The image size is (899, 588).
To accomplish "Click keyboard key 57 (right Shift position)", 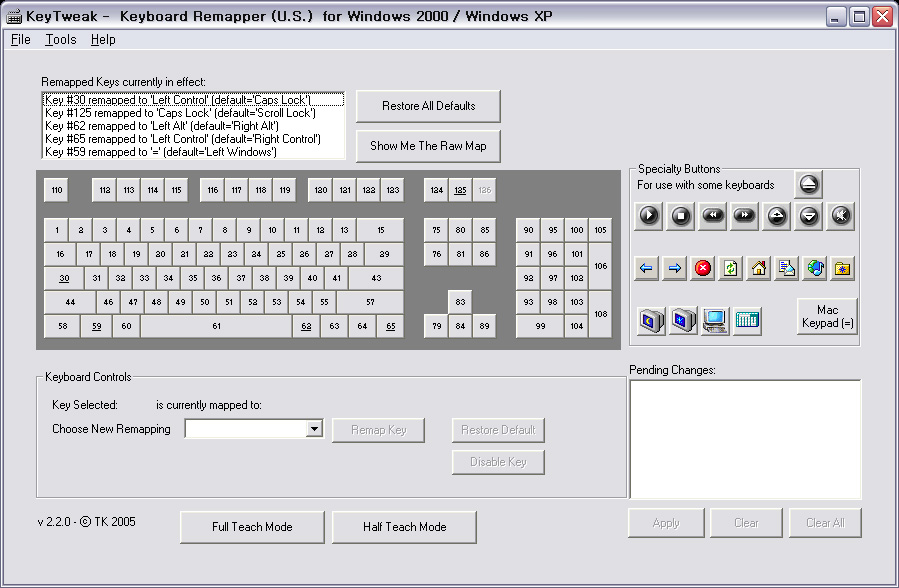I will coord(370,302).
